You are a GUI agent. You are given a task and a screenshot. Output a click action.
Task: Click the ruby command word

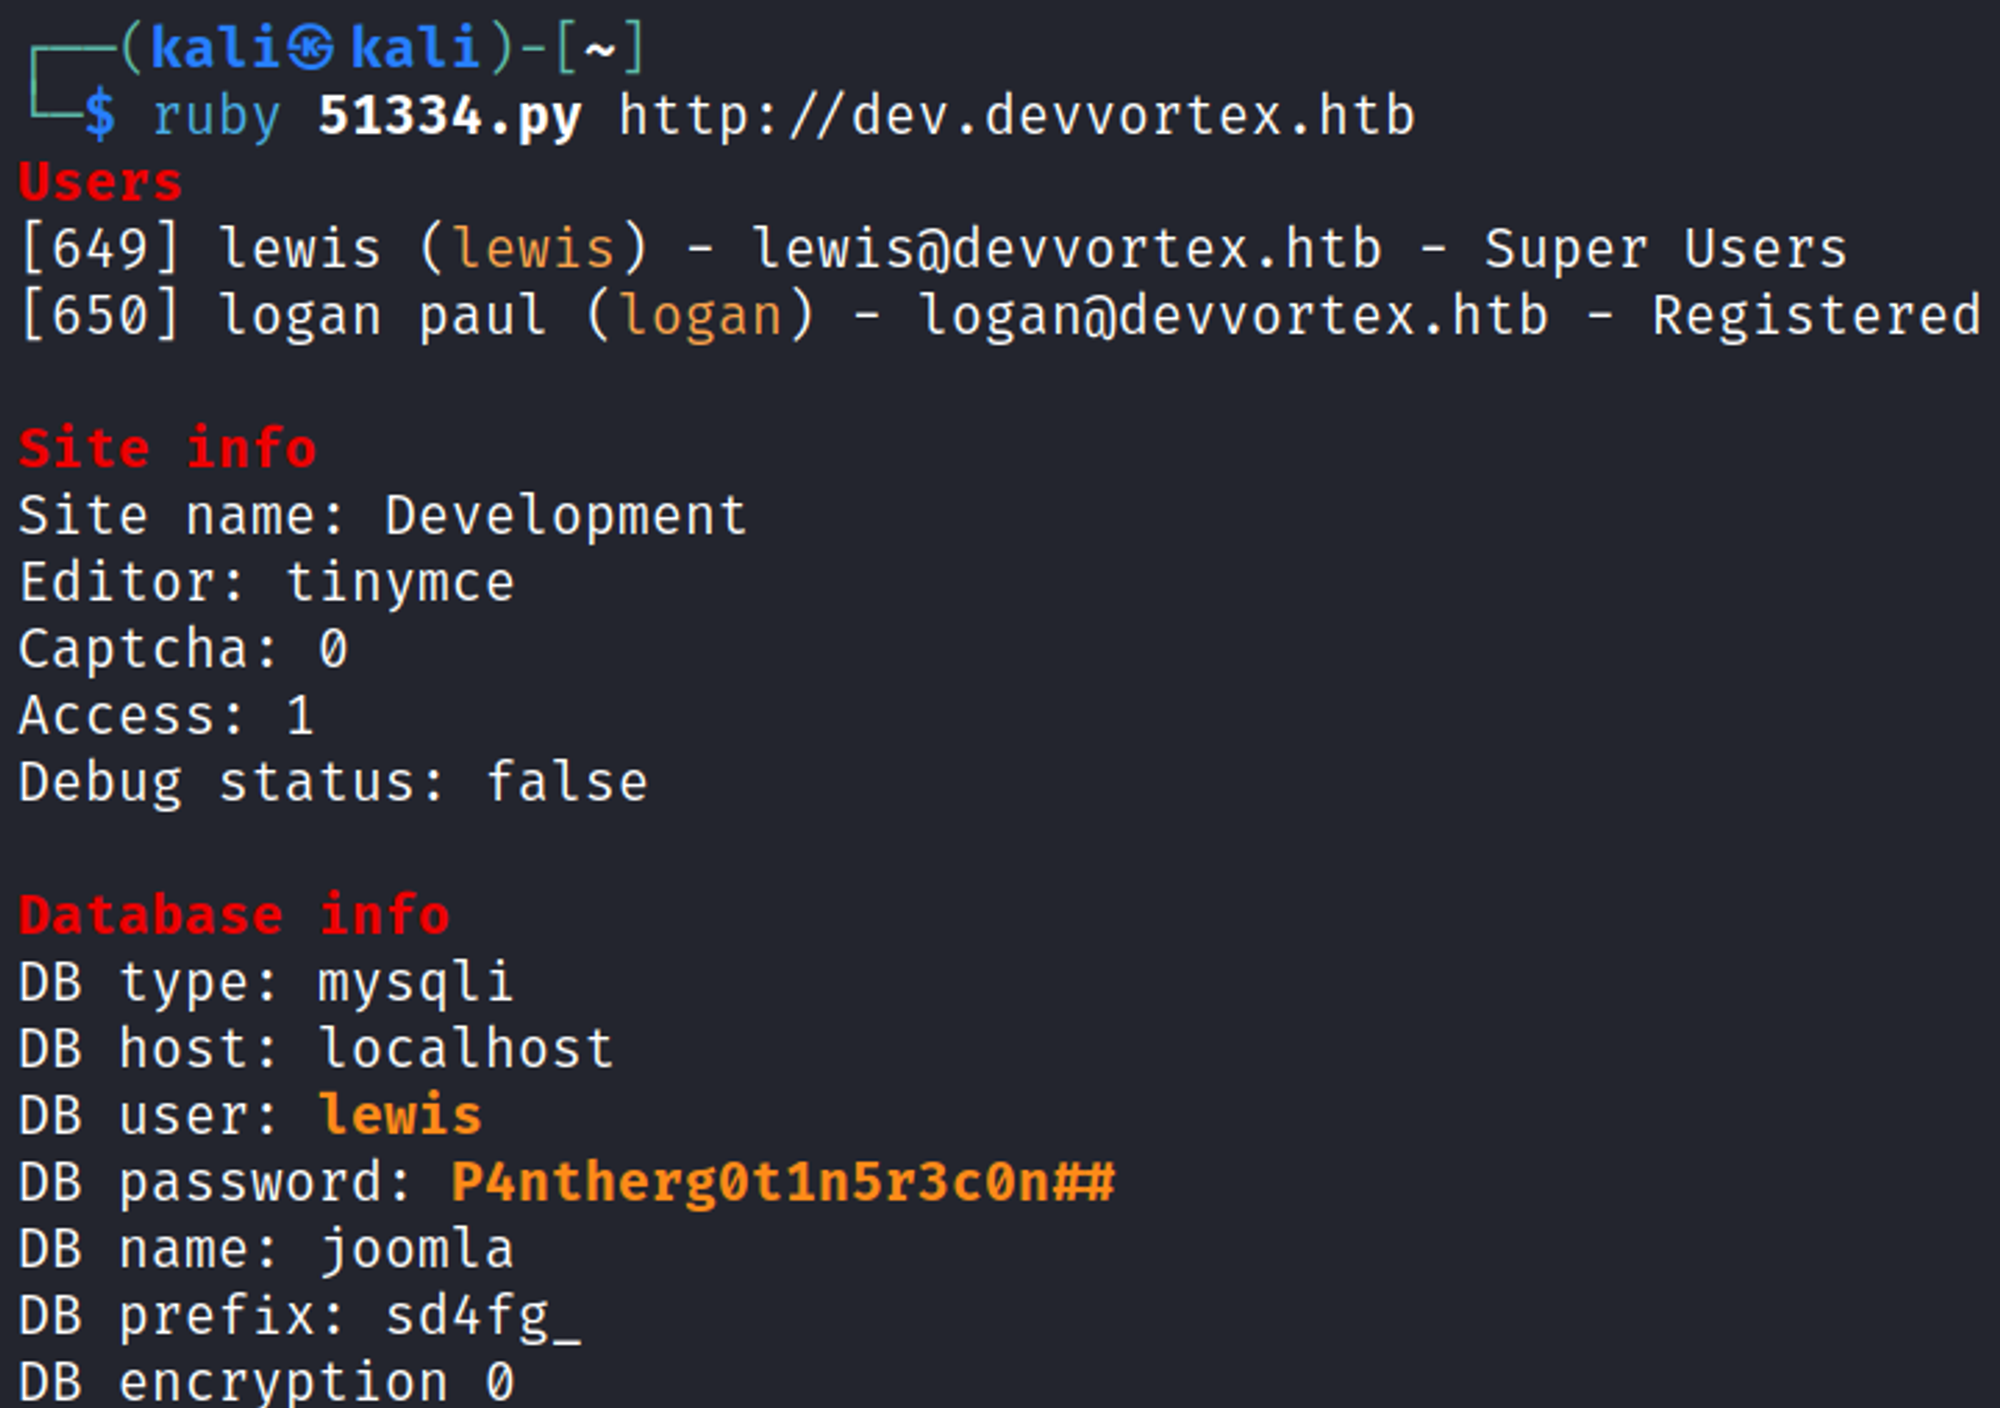216,117
